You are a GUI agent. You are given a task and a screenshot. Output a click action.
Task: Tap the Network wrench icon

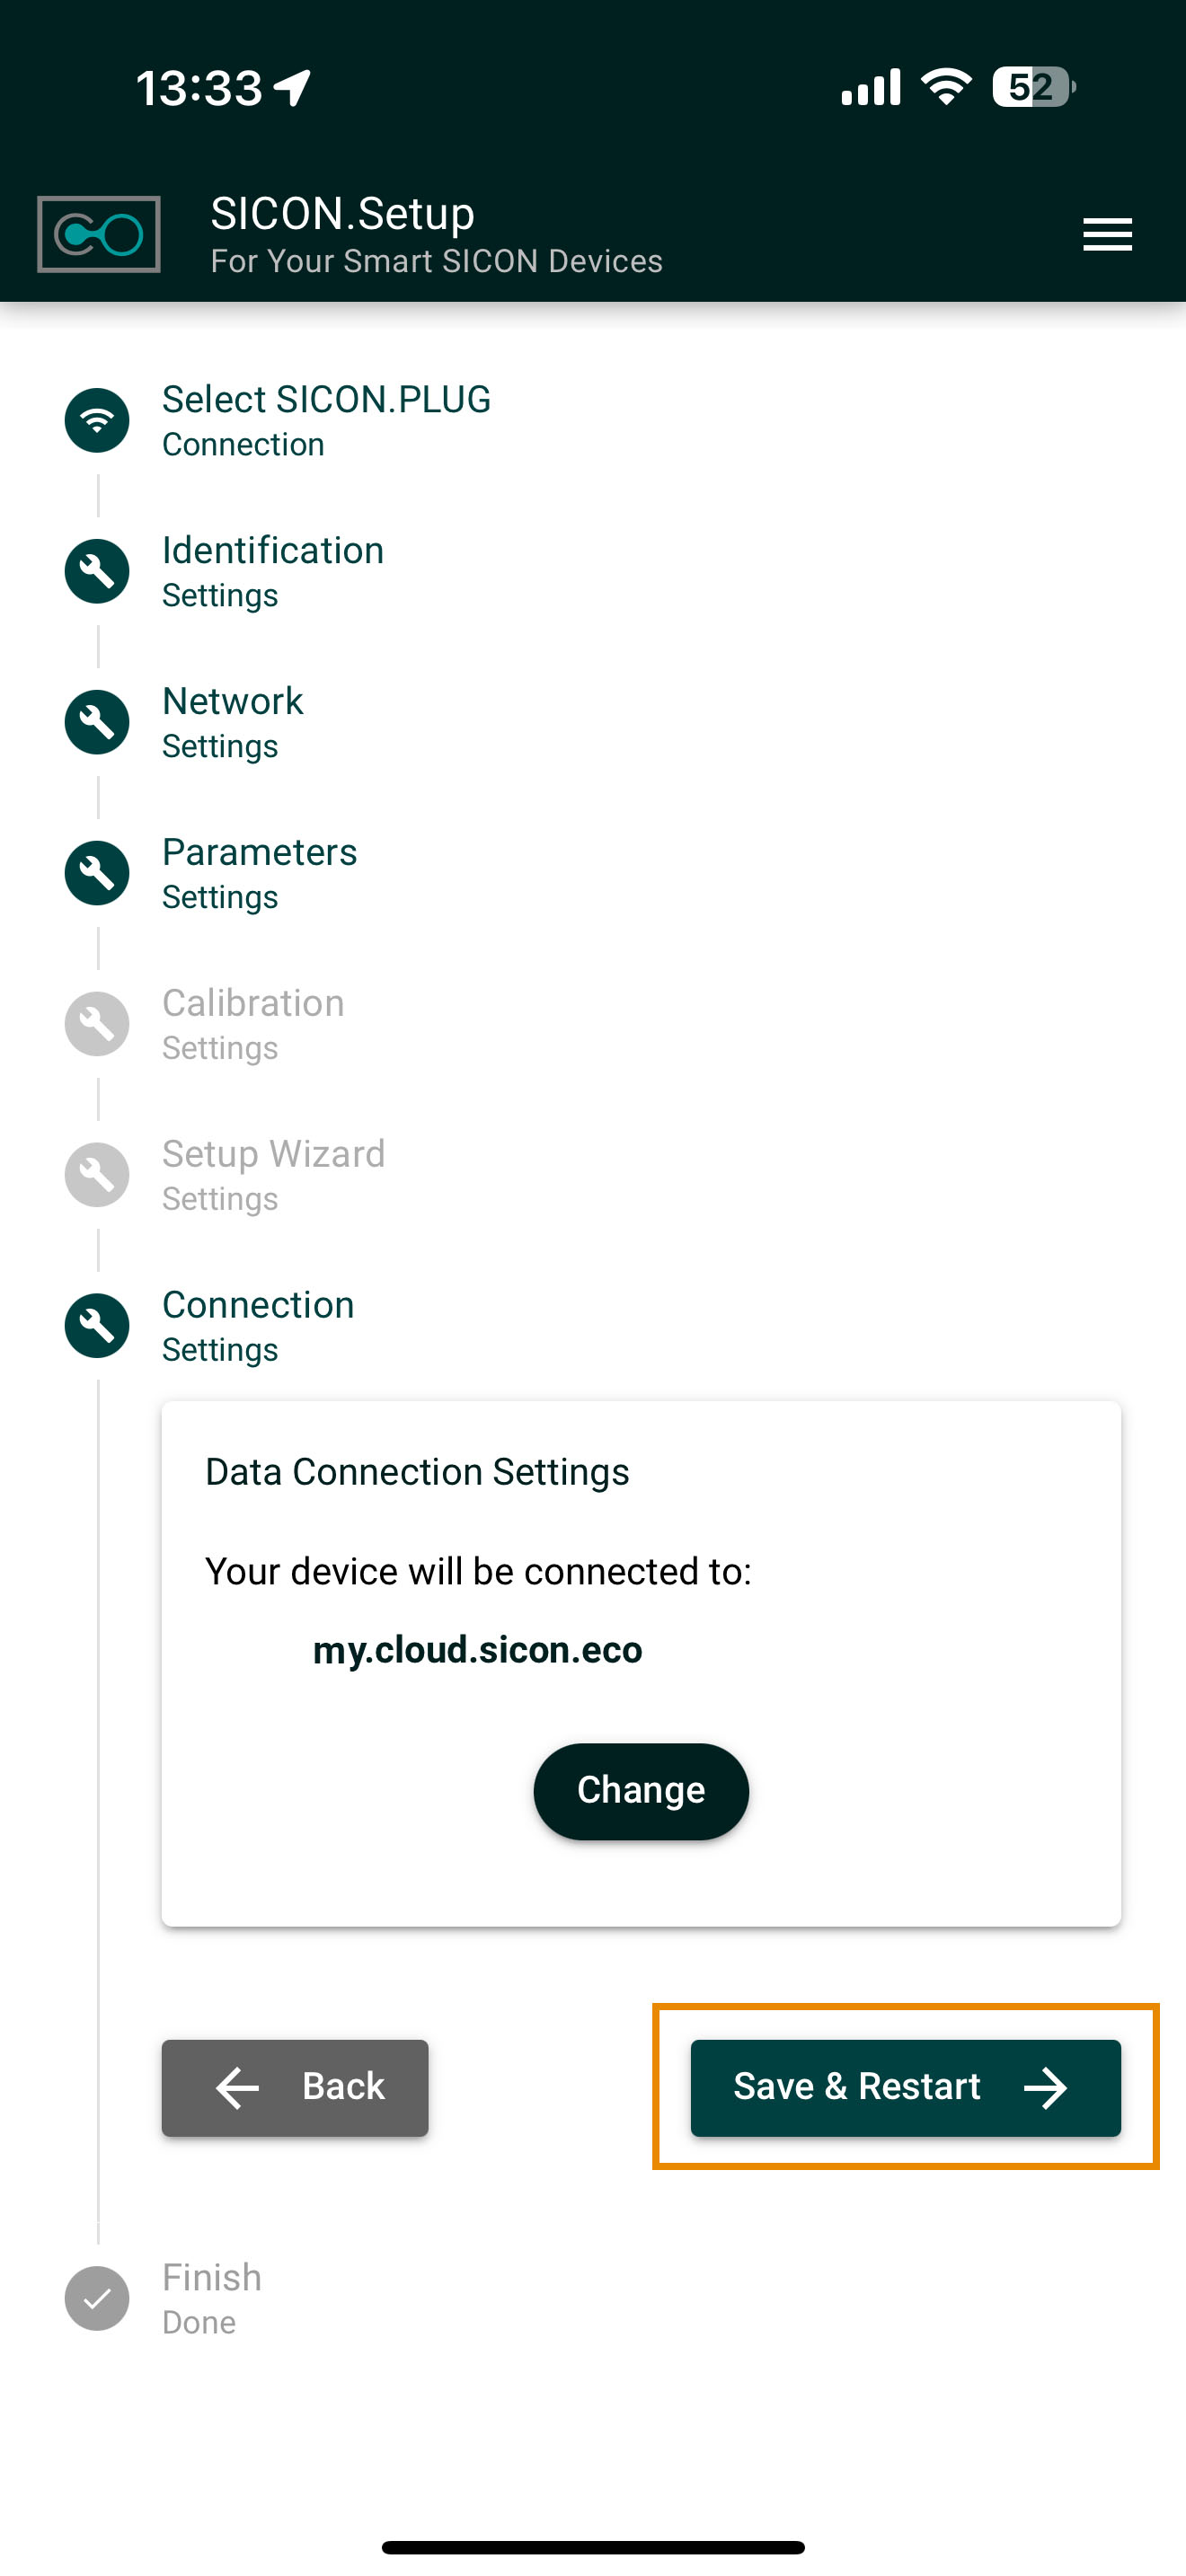pos(97,722)
